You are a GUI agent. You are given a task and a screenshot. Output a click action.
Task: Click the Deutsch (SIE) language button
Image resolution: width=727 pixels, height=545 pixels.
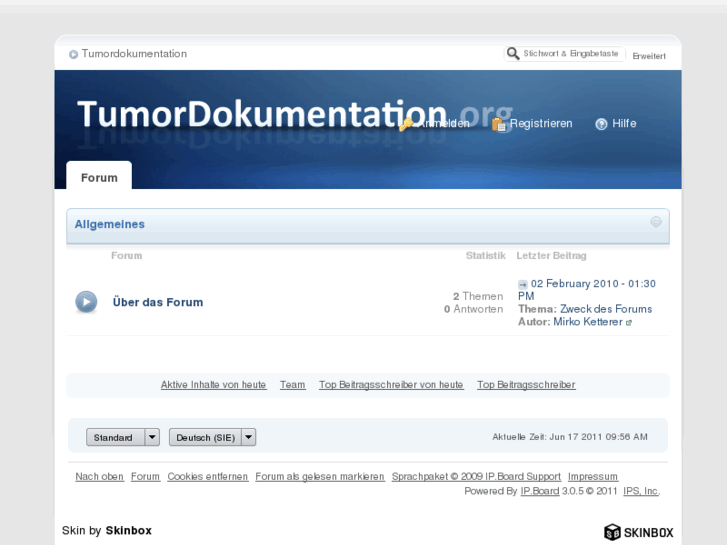pos(205,437)
